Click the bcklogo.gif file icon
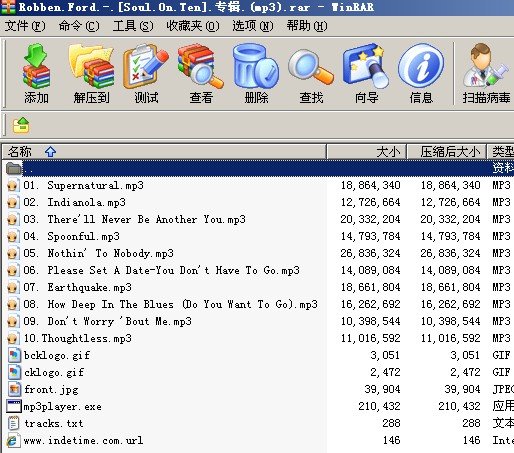The width and height of the screenshot is (514, 453). coord(14,355)
